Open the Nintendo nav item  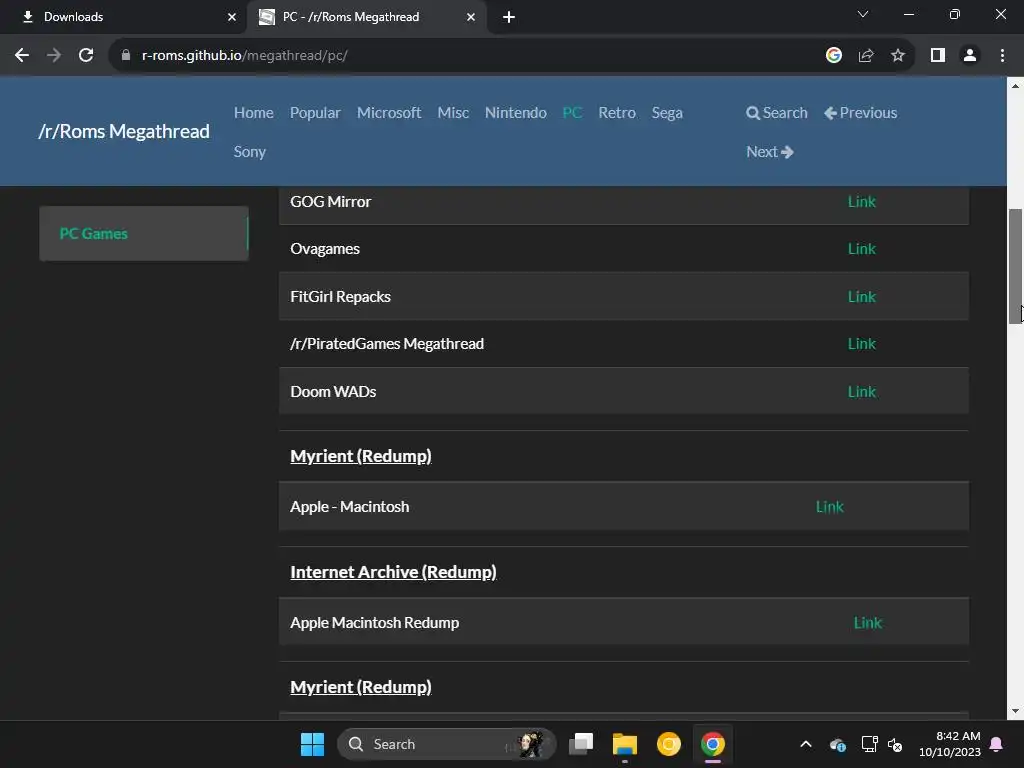515,113
